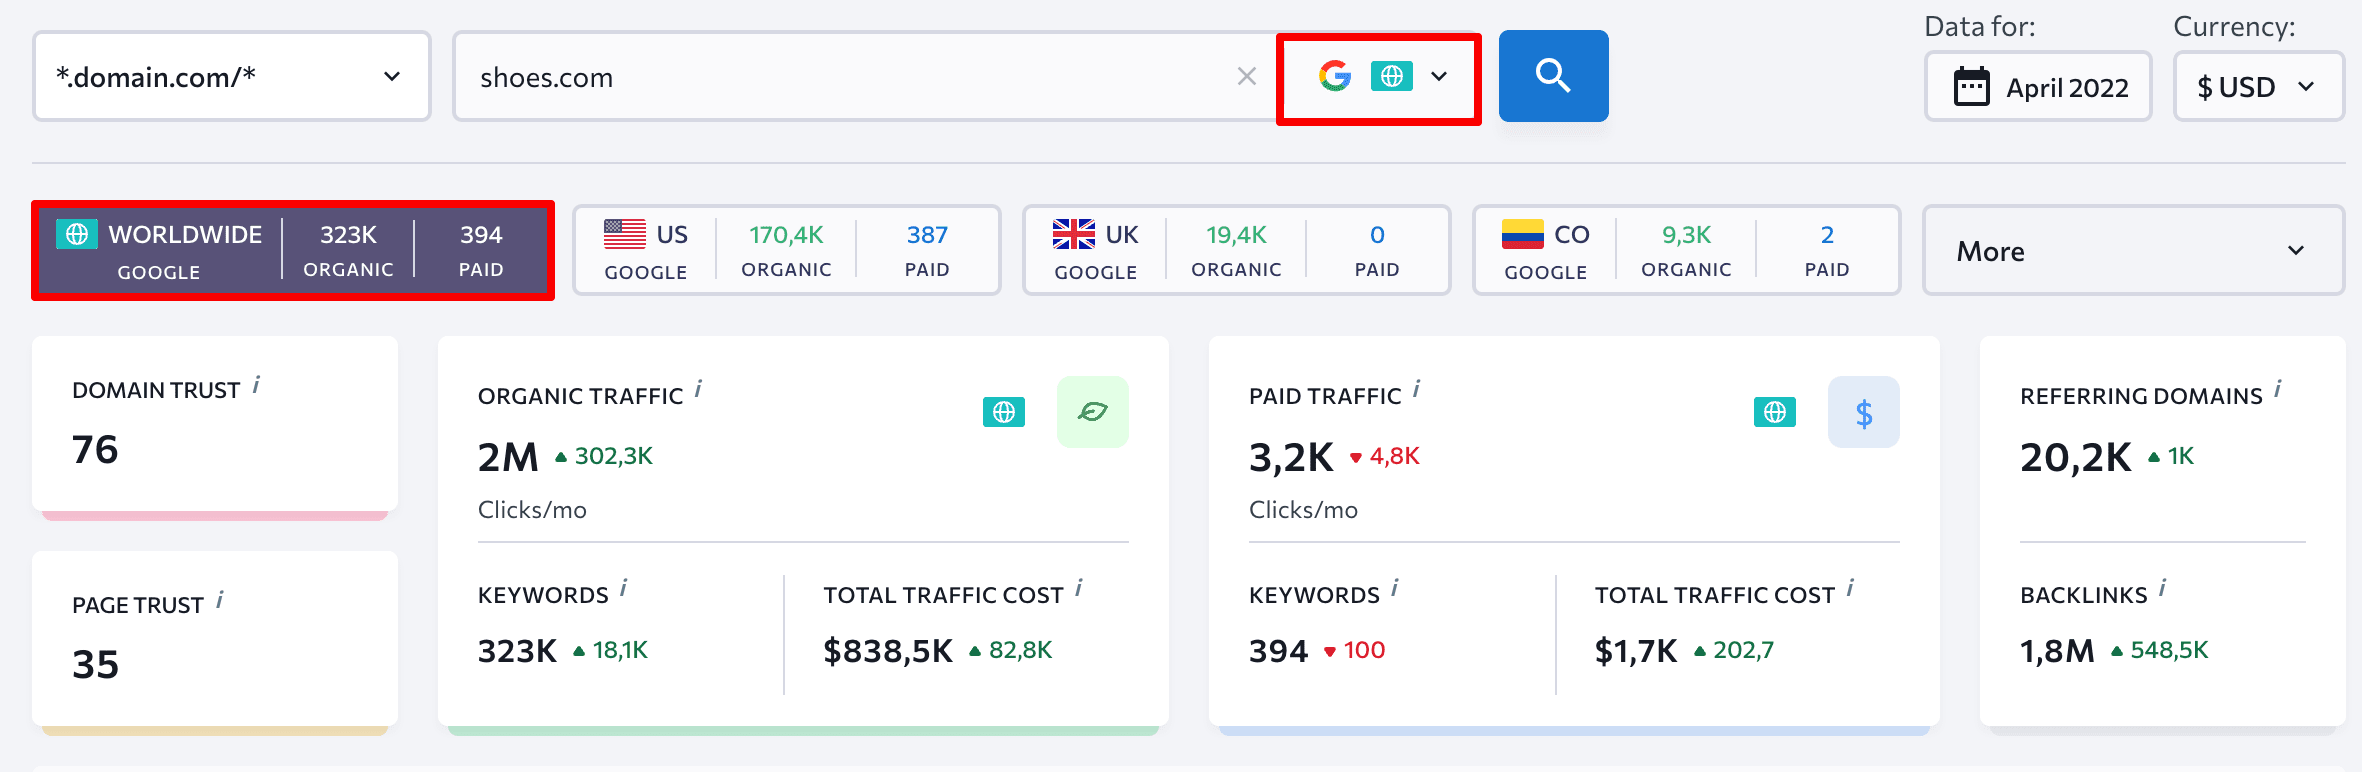Click Worldwide organic count 323K
Viewport: 2362px width, 772px height.
pos(348,235)
